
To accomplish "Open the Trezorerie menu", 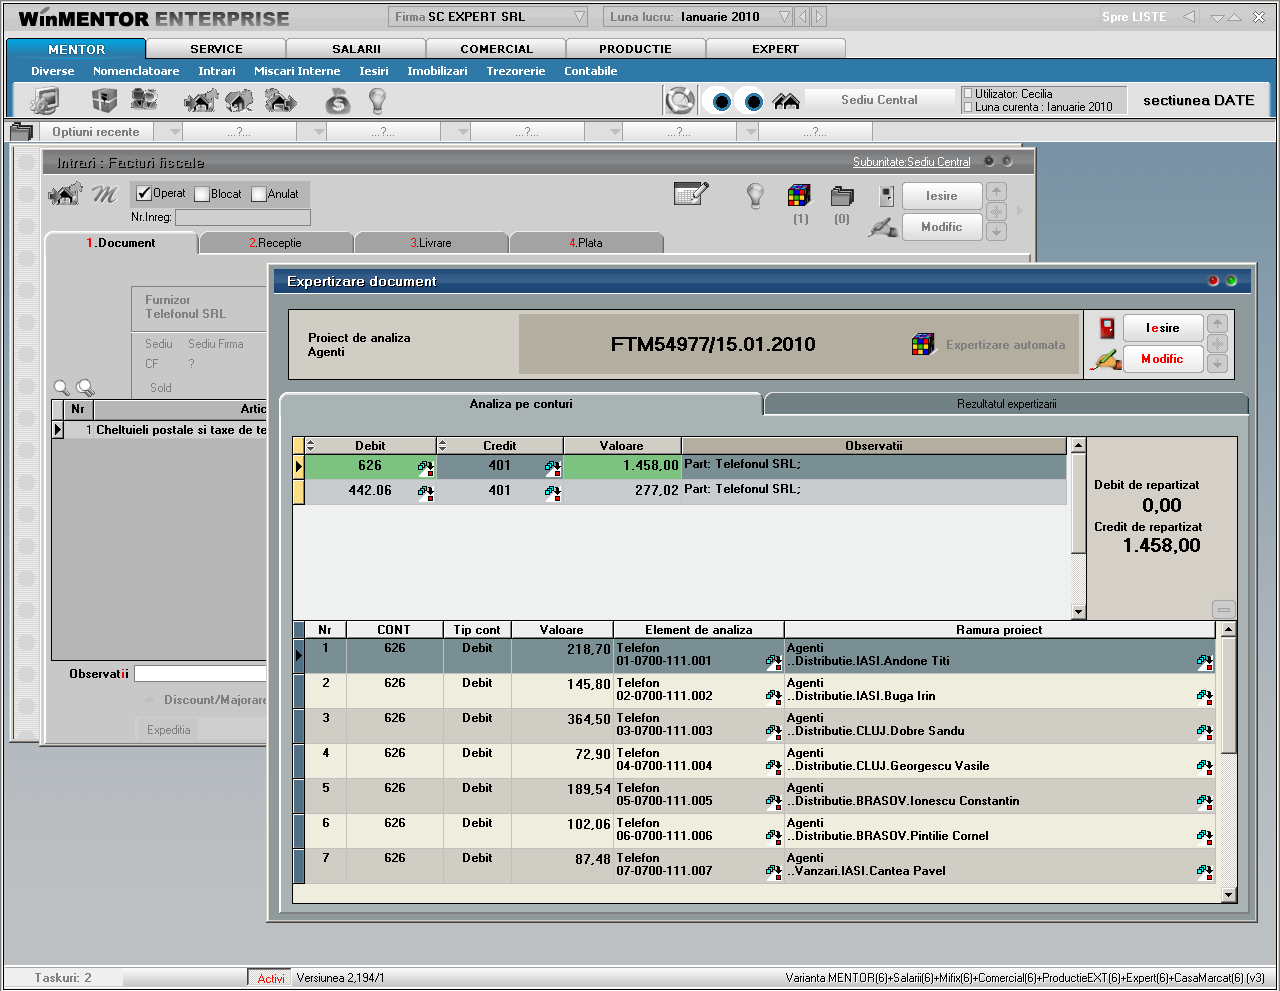I will (x=515, y=71).
